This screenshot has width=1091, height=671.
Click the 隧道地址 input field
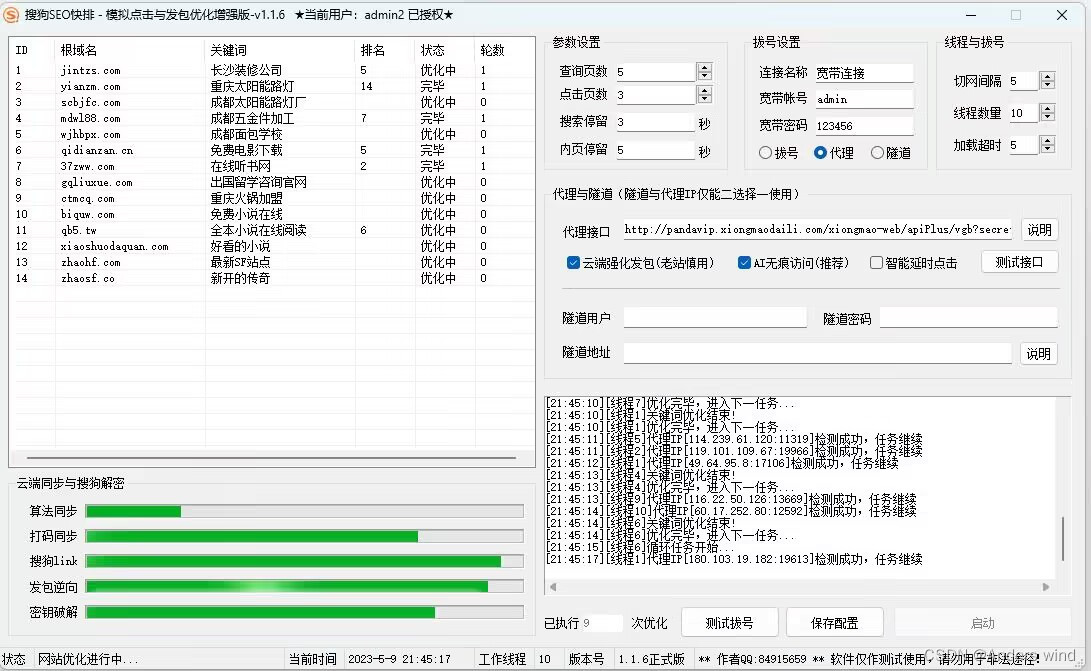(817, 353)
